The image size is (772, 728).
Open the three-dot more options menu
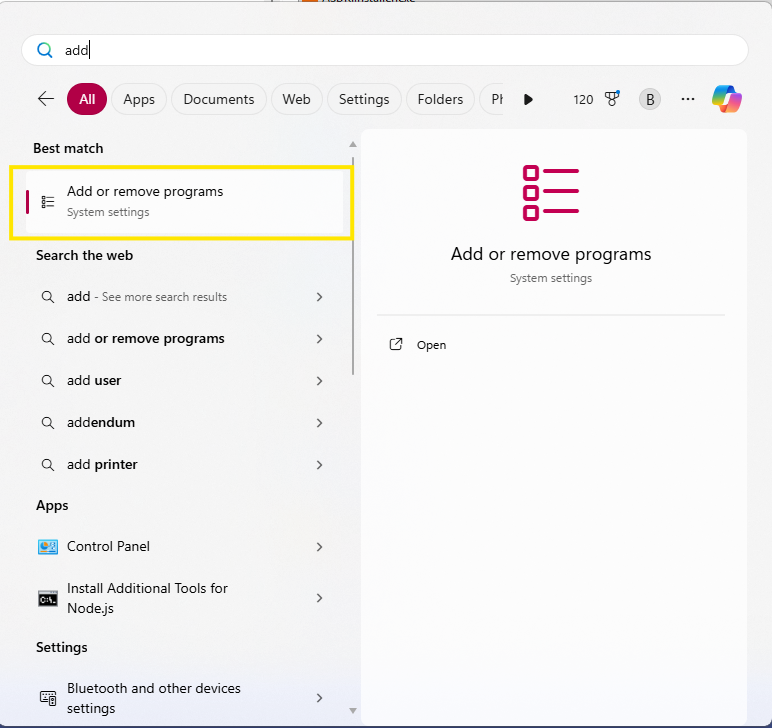pyautogui.click(x=687, y=99)
